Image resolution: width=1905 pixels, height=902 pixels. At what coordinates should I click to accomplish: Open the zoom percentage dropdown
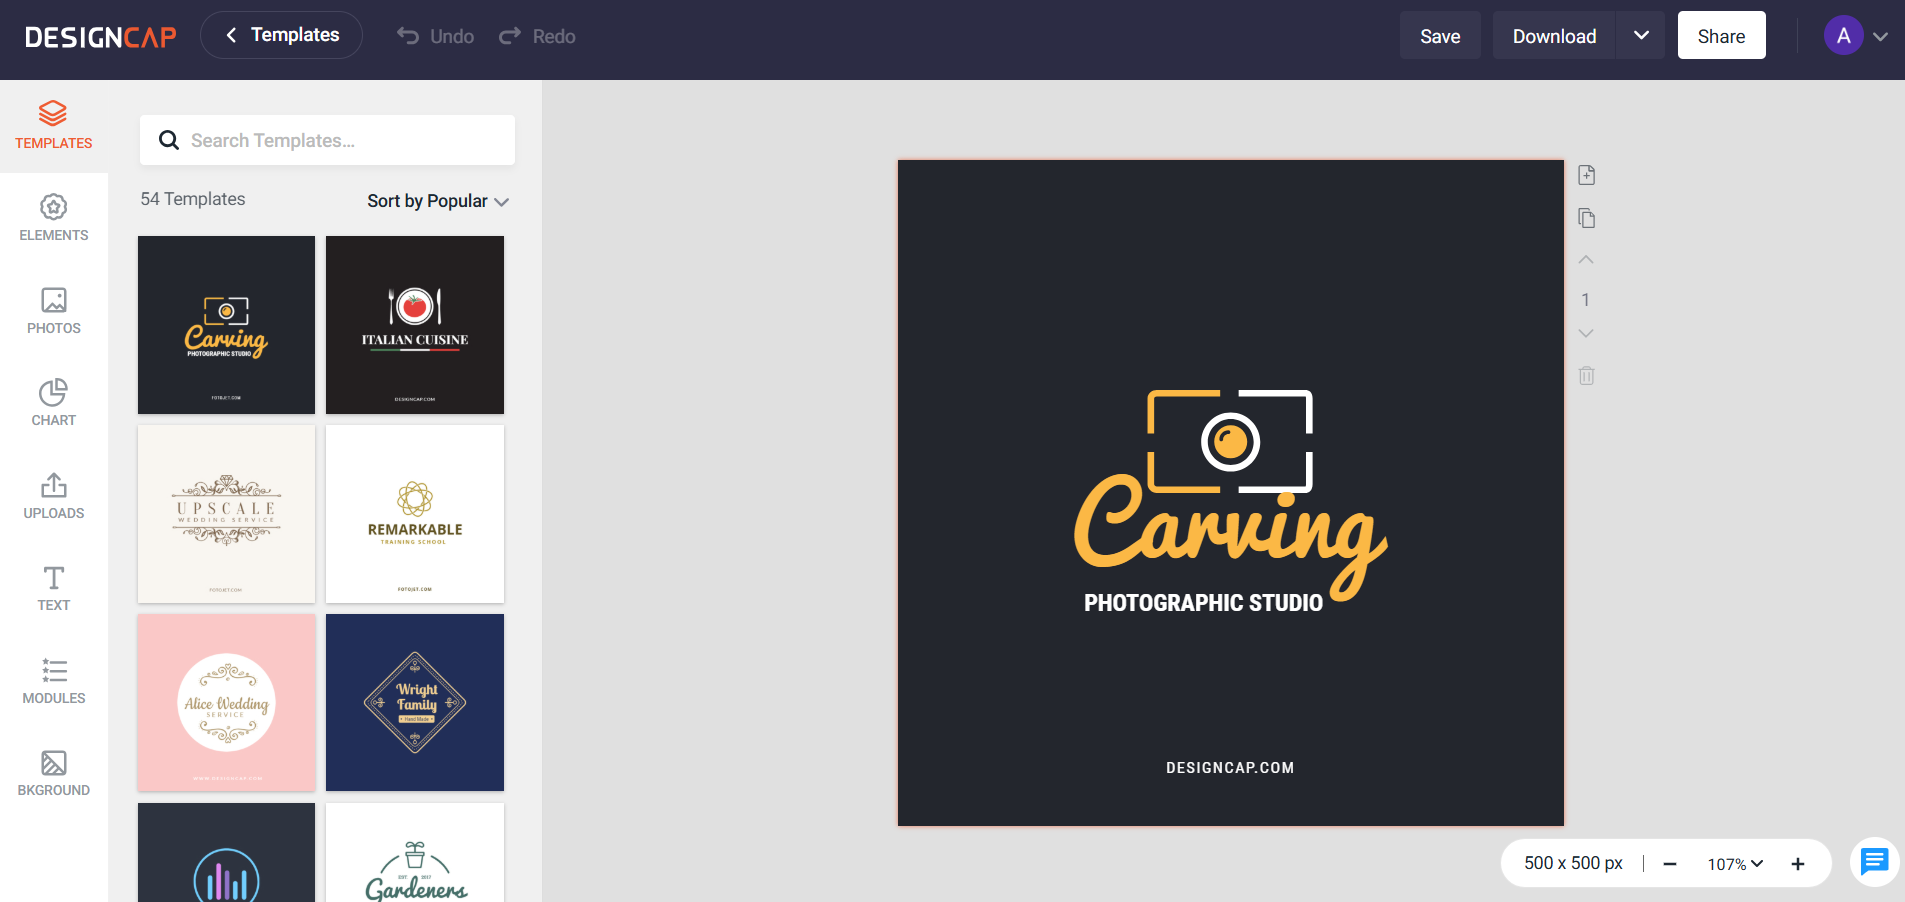coord(1733,863)
